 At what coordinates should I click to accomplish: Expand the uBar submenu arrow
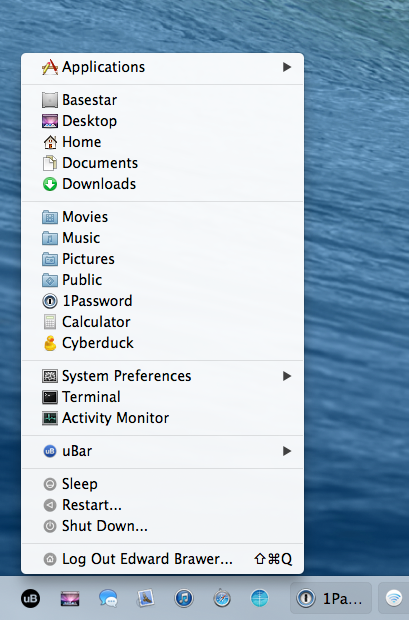(287, 451)
